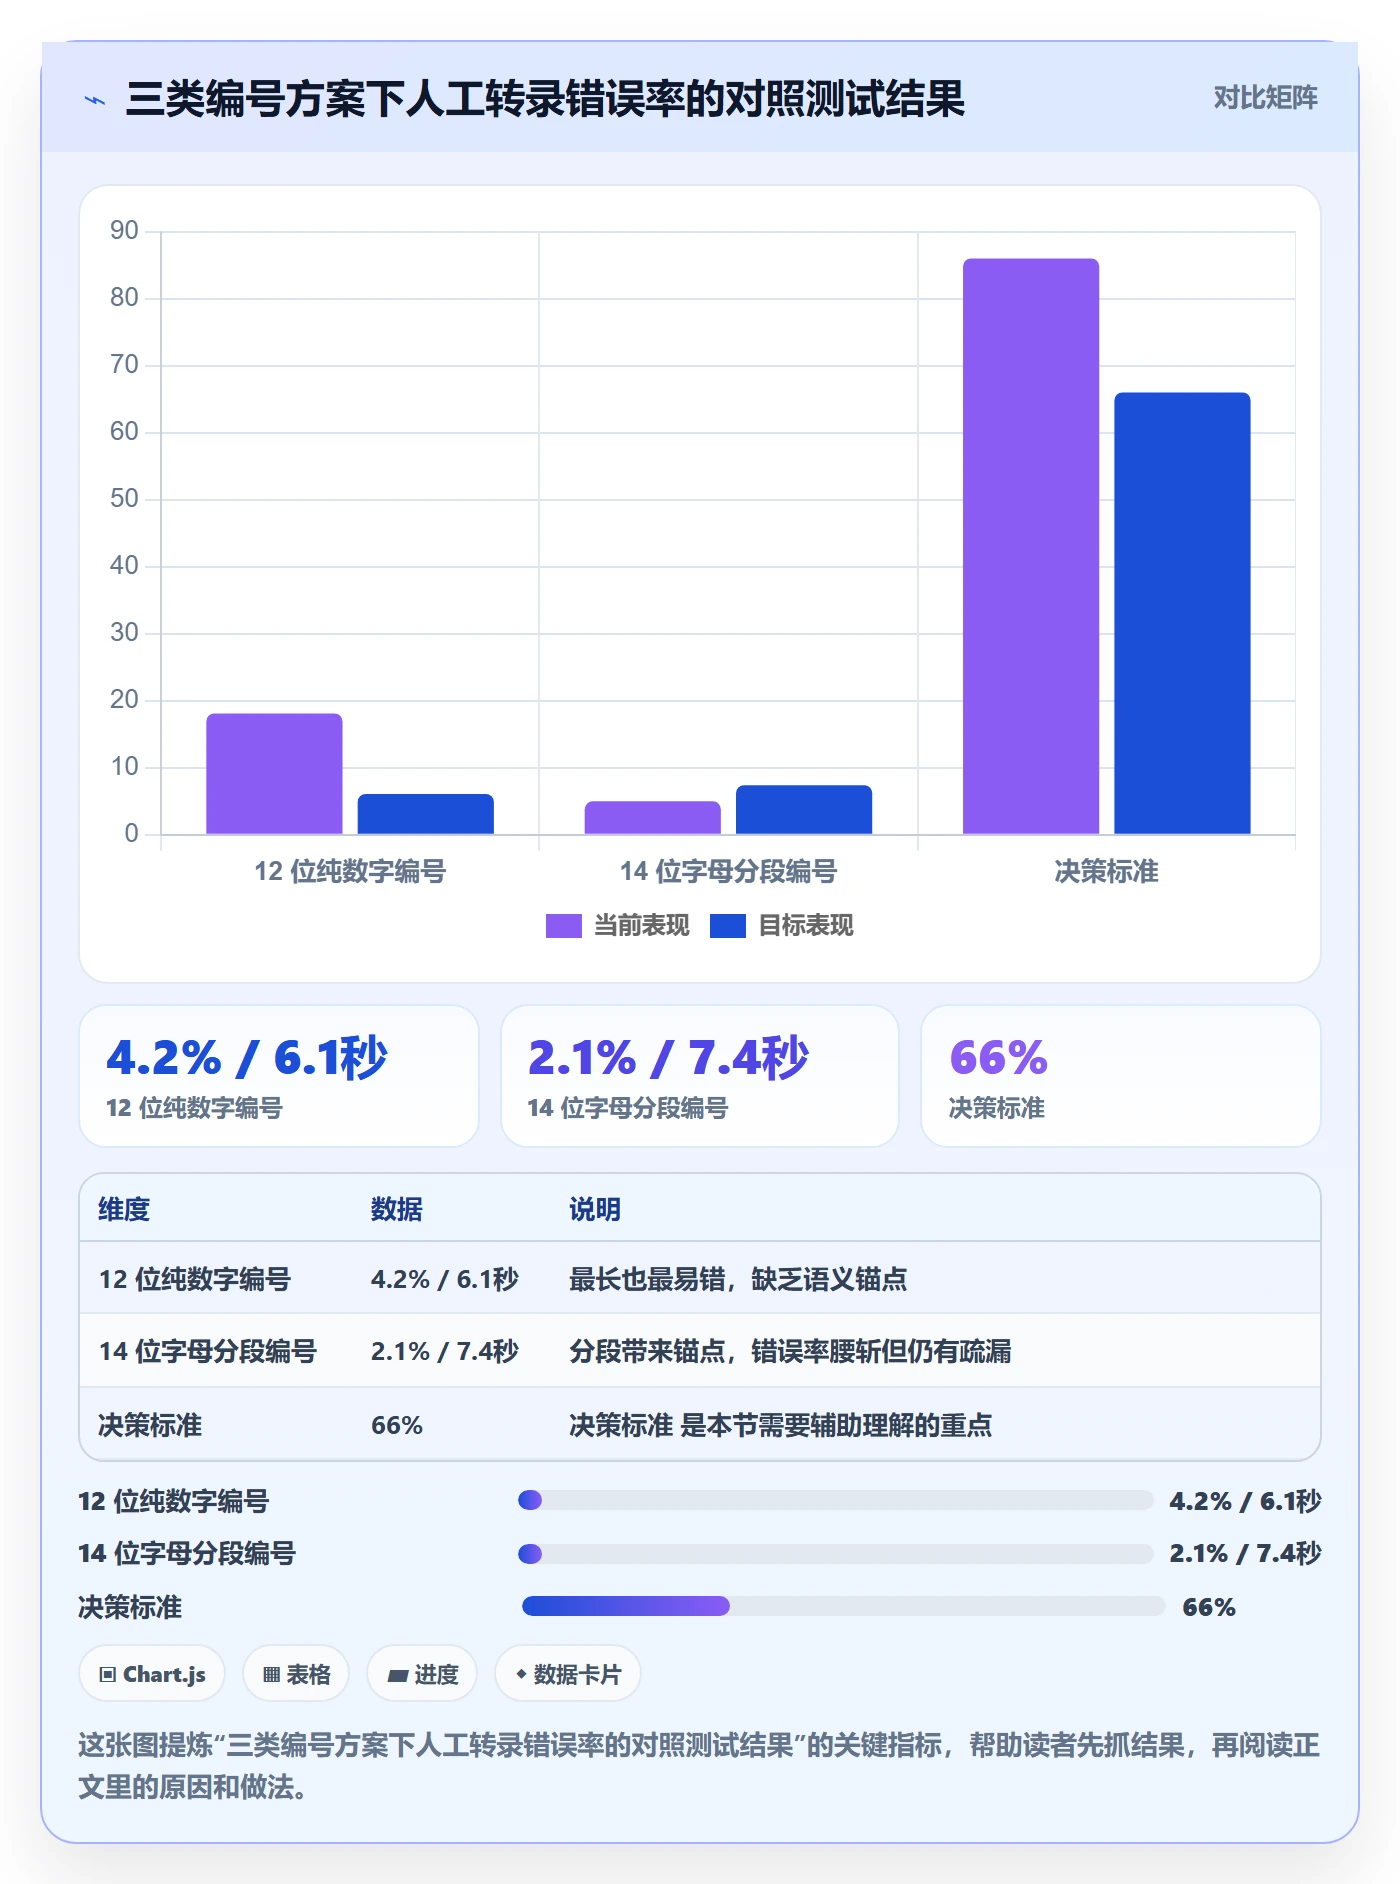Click the 50 y-axis tick label

pyautogui.click(x=124, y=499)
